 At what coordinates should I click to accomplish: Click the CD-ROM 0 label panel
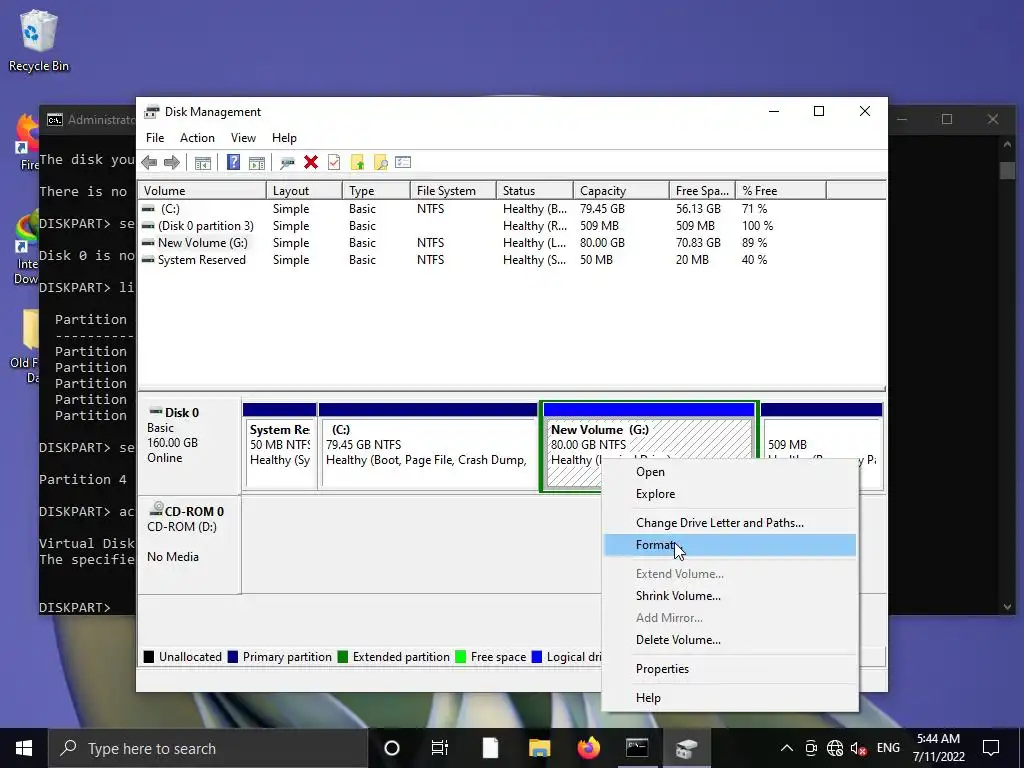189,545
